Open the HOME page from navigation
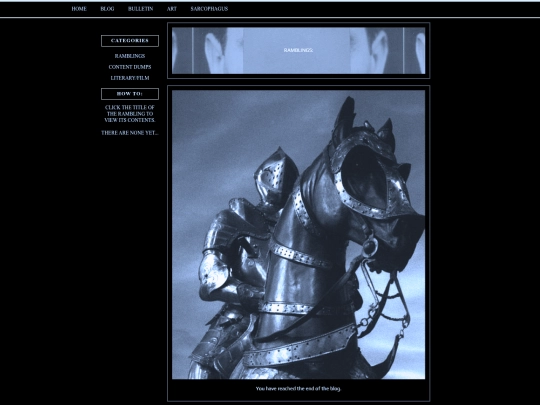540x405 pixels. [x=79, y=9]
